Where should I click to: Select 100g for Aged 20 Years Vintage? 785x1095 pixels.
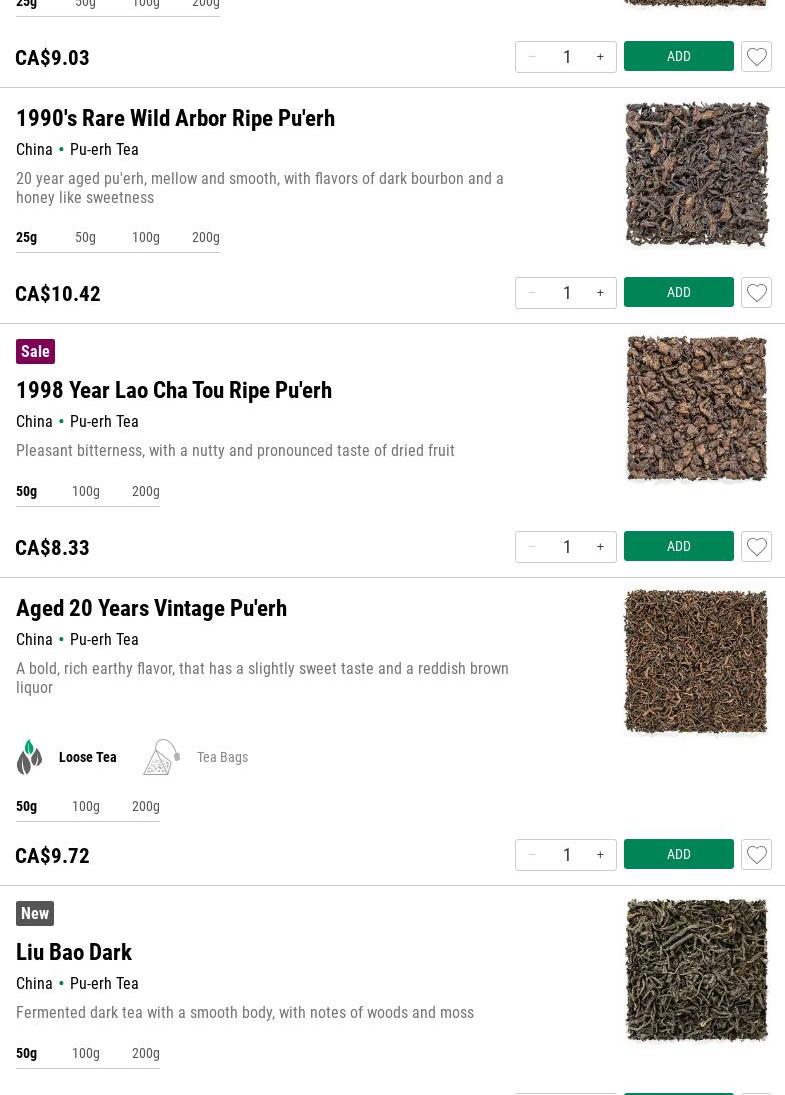(86, 806)
